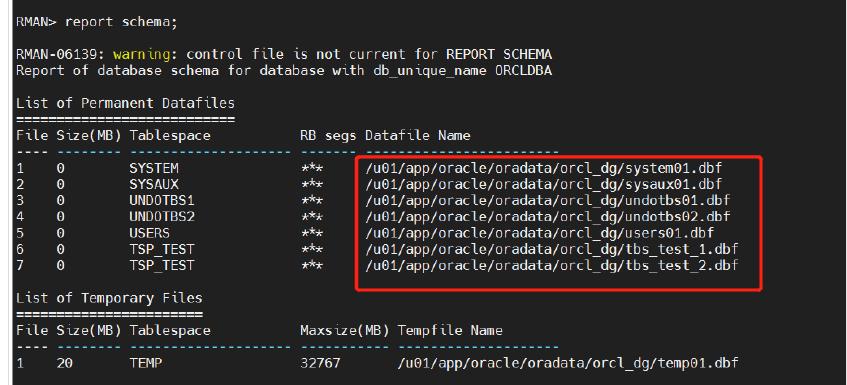Click the UNDOTBS2 tablespace name
Viewport: 847px width, 385px height.
coord(162,217)
